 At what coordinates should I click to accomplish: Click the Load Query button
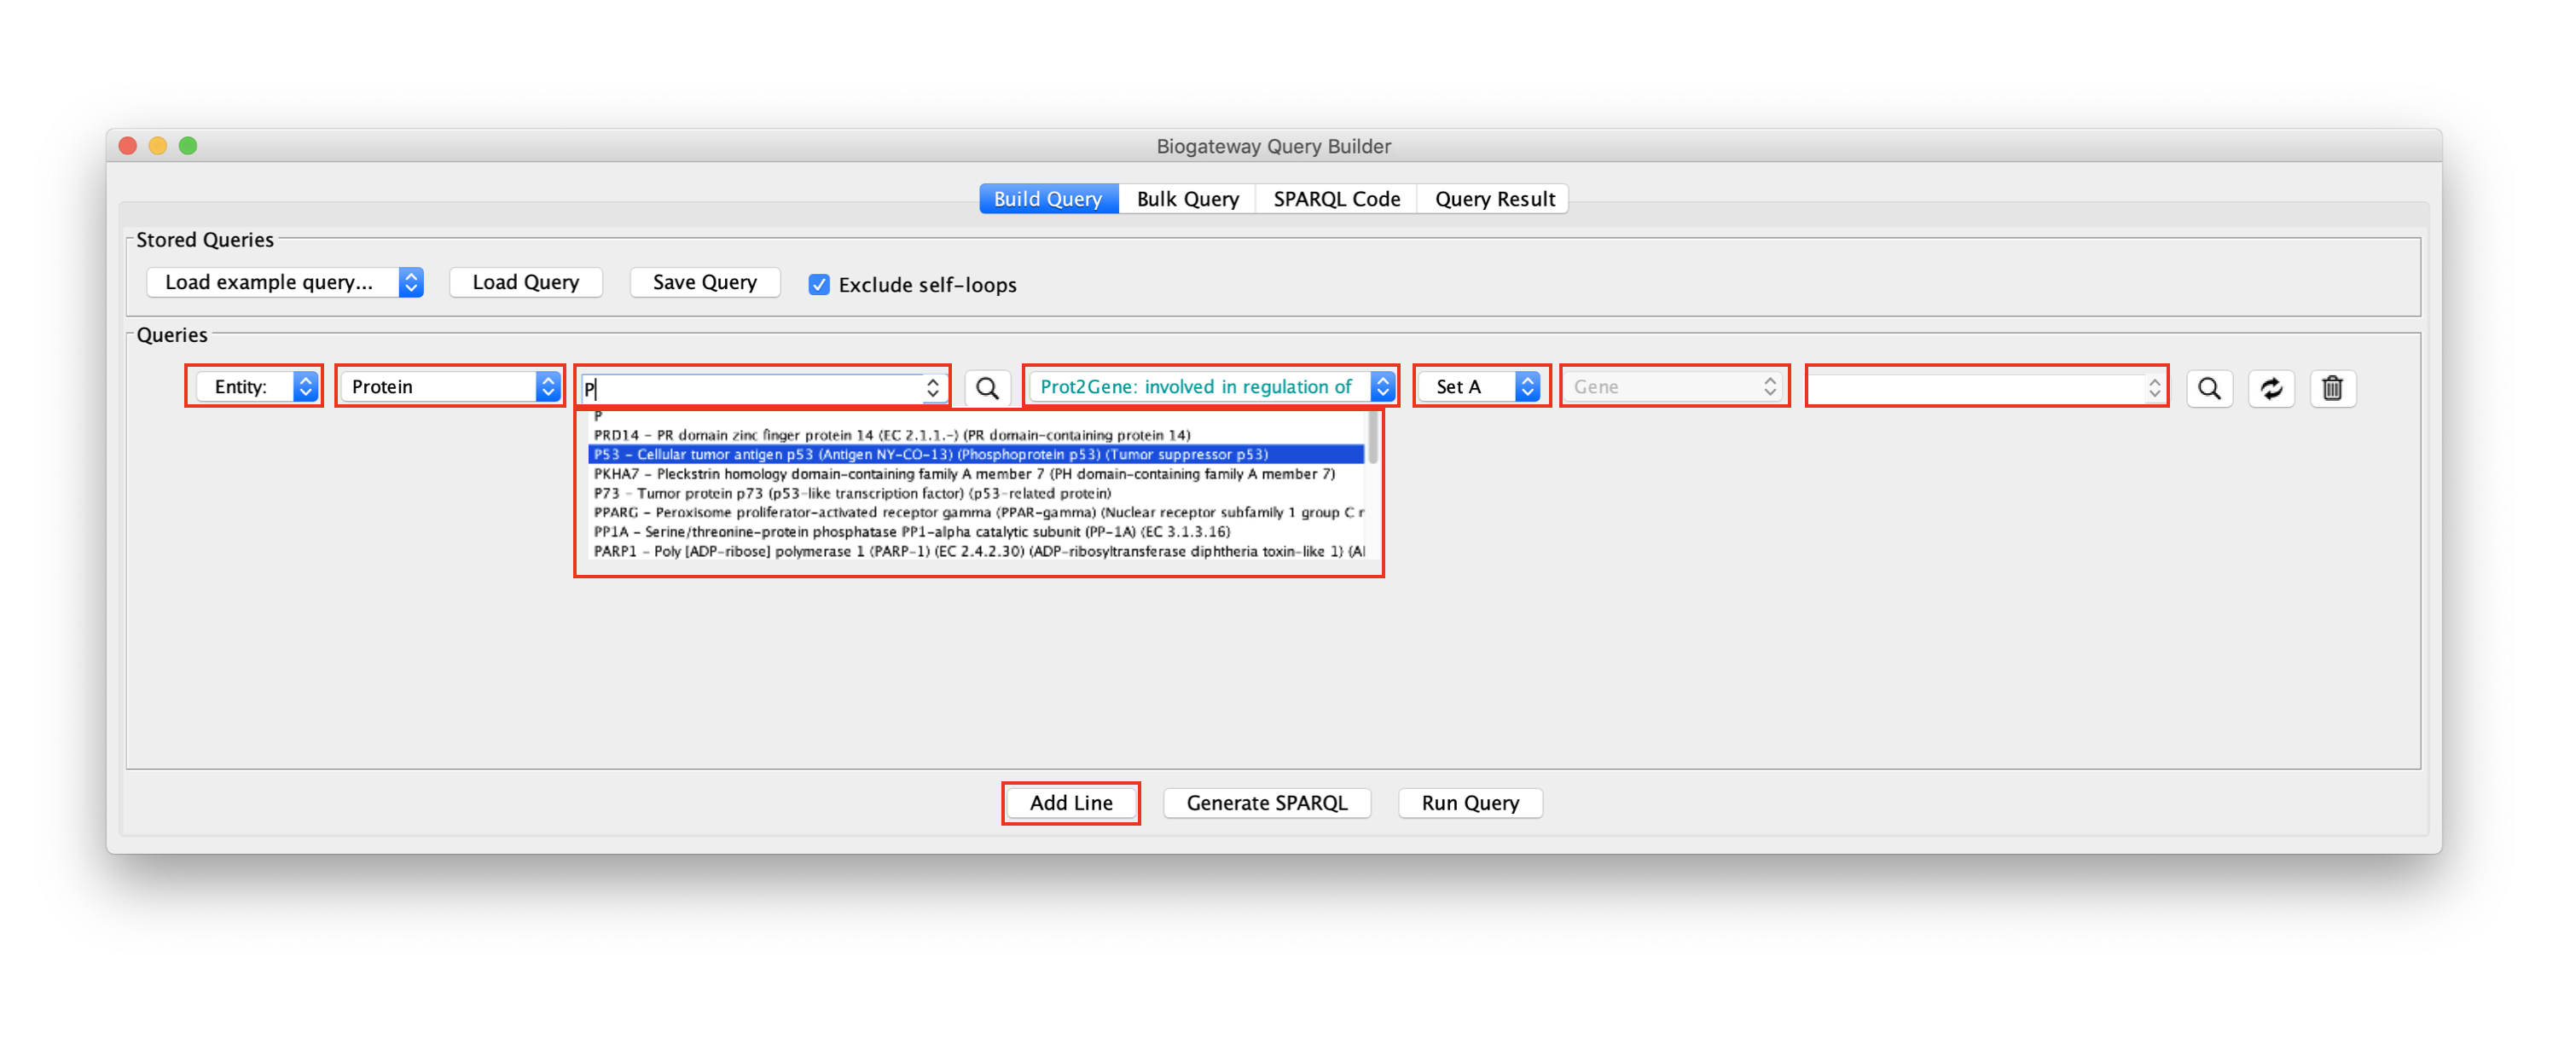click(x=526, y=282)
